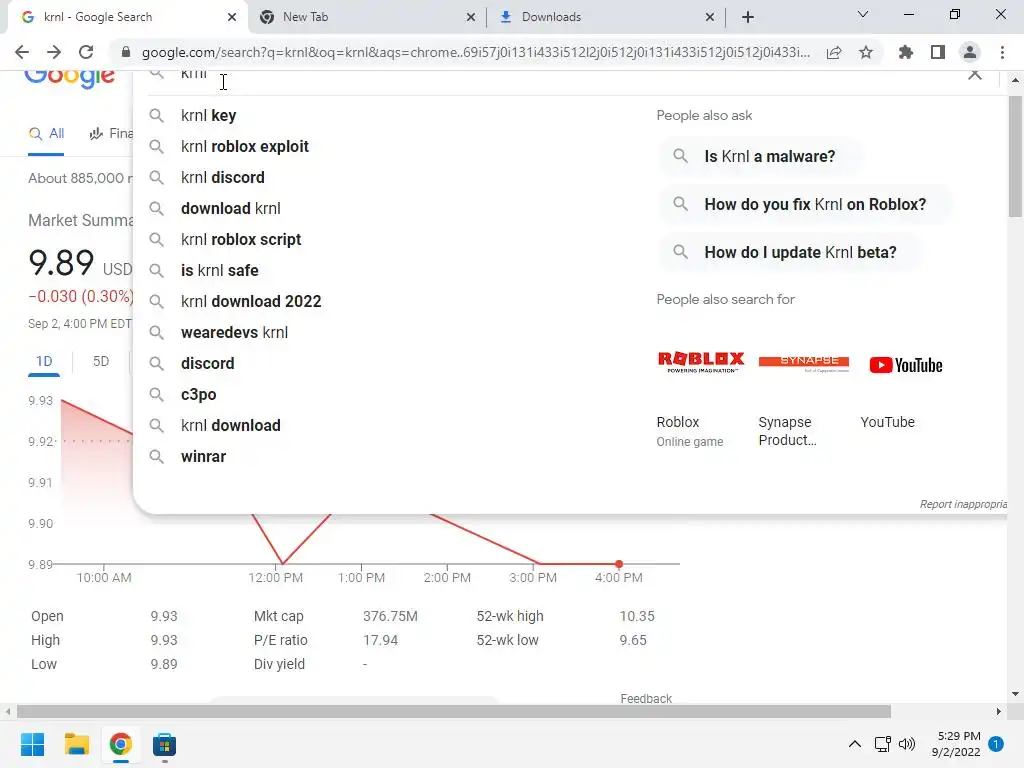View site information lock icon
This screenshot has height=768, width=1024.
[x=126, y=52]
